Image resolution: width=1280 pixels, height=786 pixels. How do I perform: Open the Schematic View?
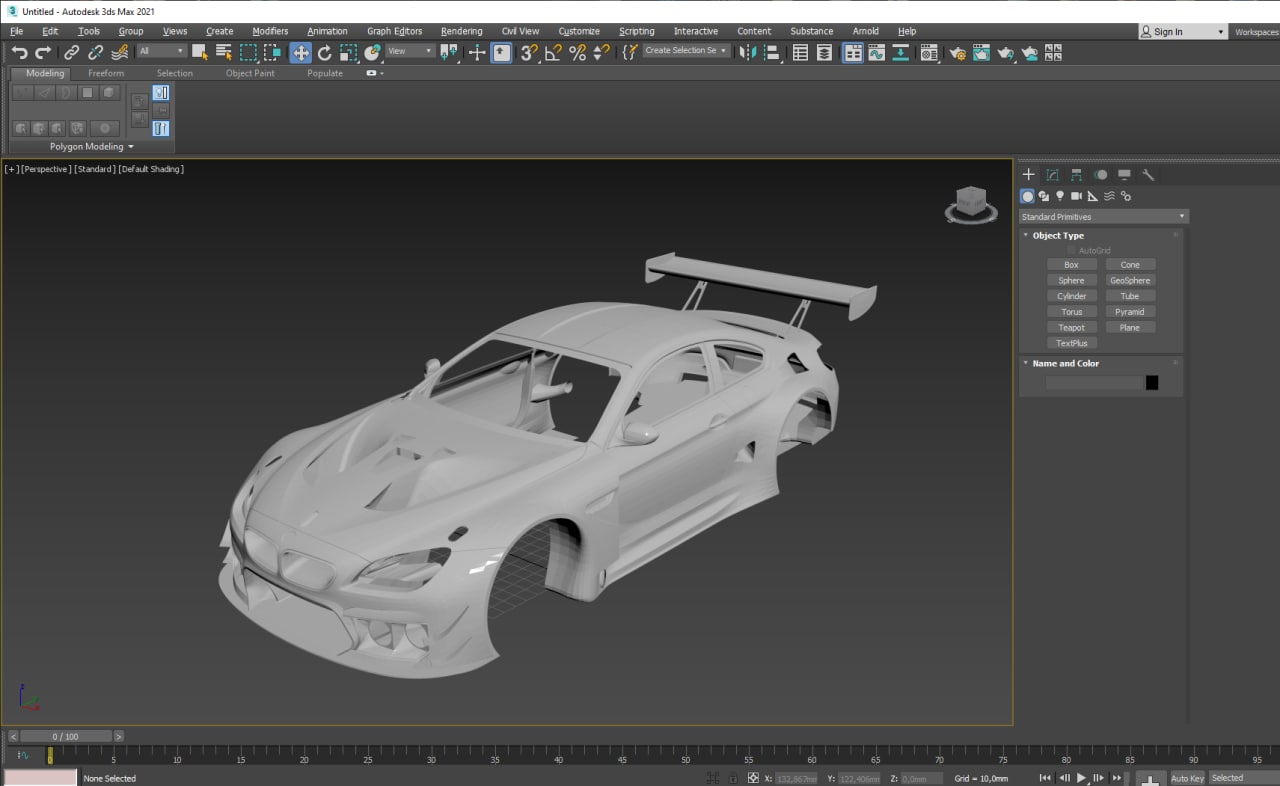point(901,52)
